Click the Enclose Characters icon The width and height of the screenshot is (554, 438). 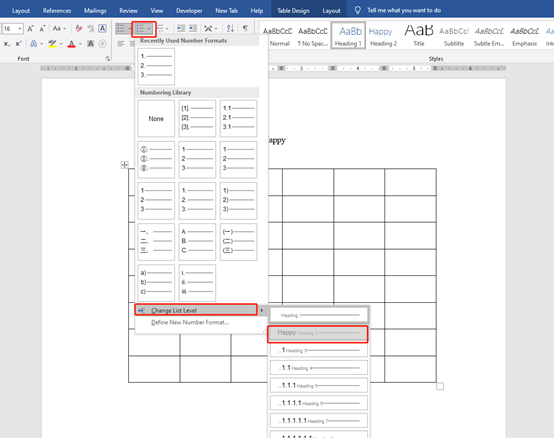(x=102, y=44)
